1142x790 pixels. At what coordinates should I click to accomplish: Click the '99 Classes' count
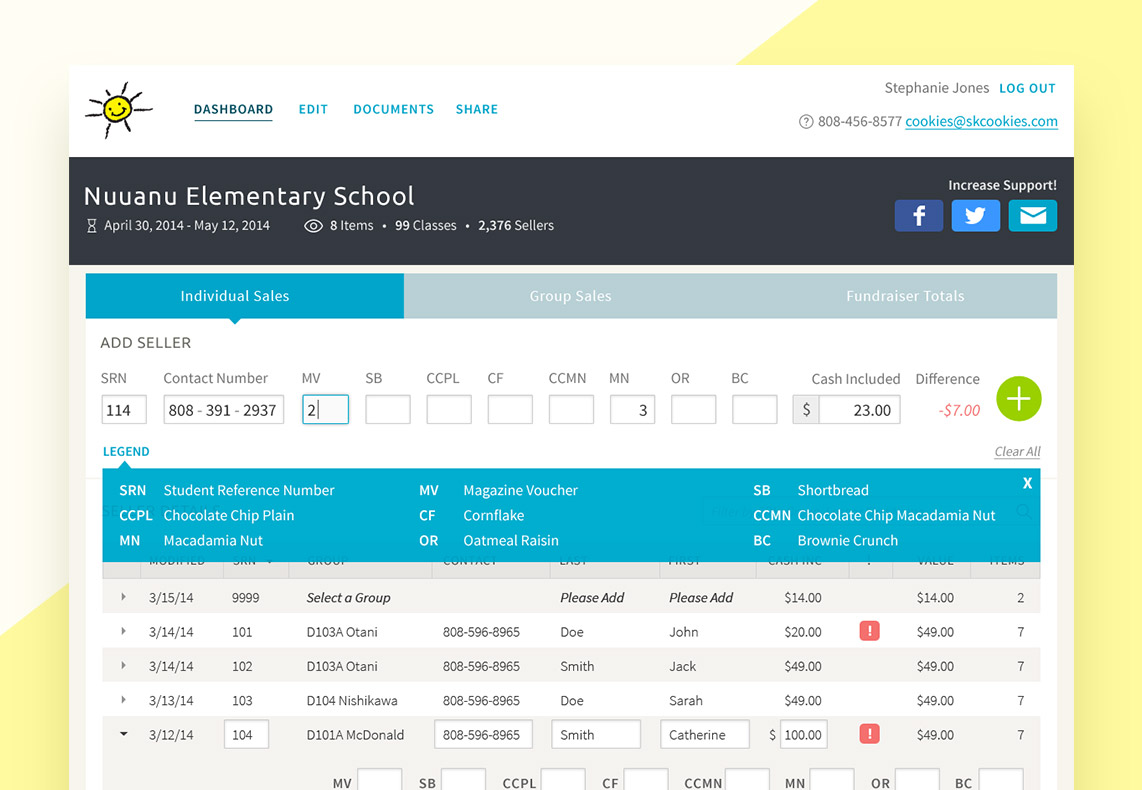point(425,226)
